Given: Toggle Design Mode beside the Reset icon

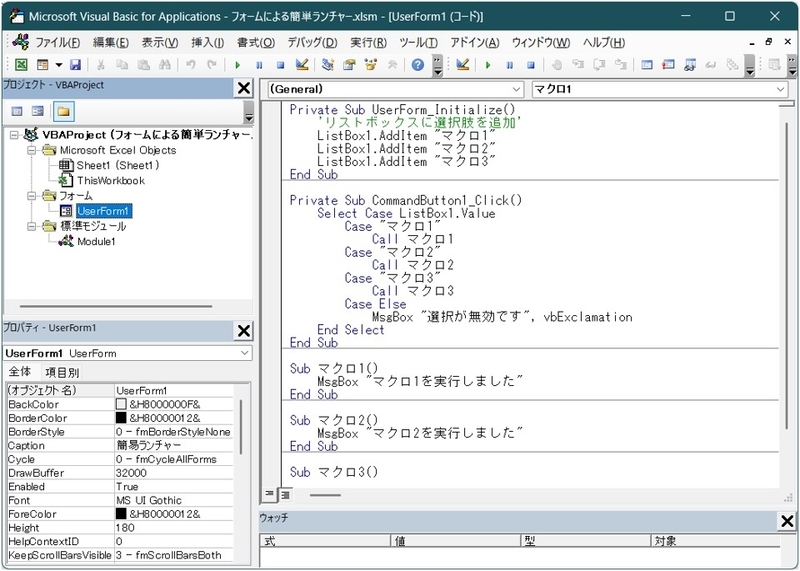Looking at the screenshot, I should pyautogui.click(x=302, y=65).
